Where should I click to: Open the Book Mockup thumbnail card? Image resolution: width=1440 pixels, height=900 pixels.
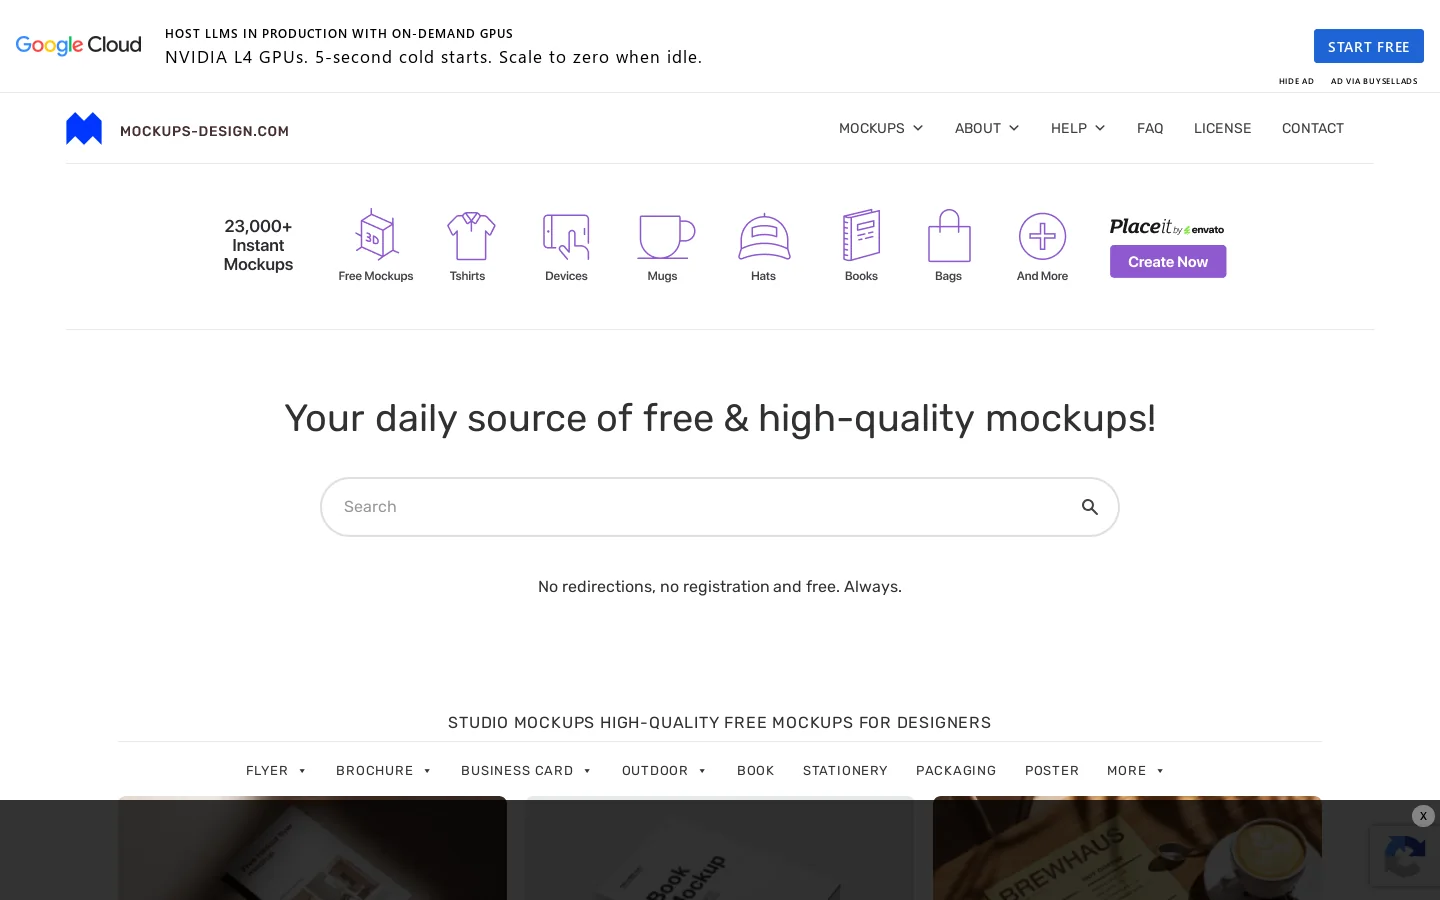(720, 848)
